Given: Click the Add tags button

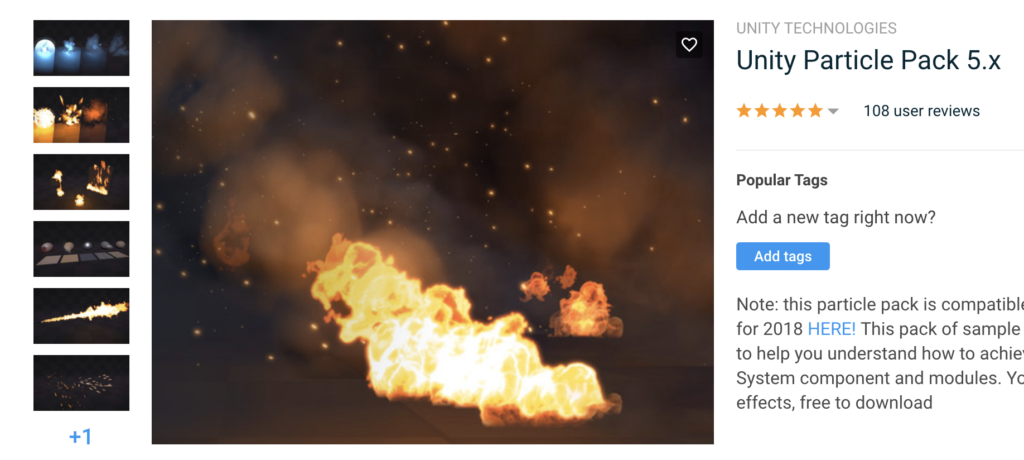Looking at the screenshot, I should point(783,256).
